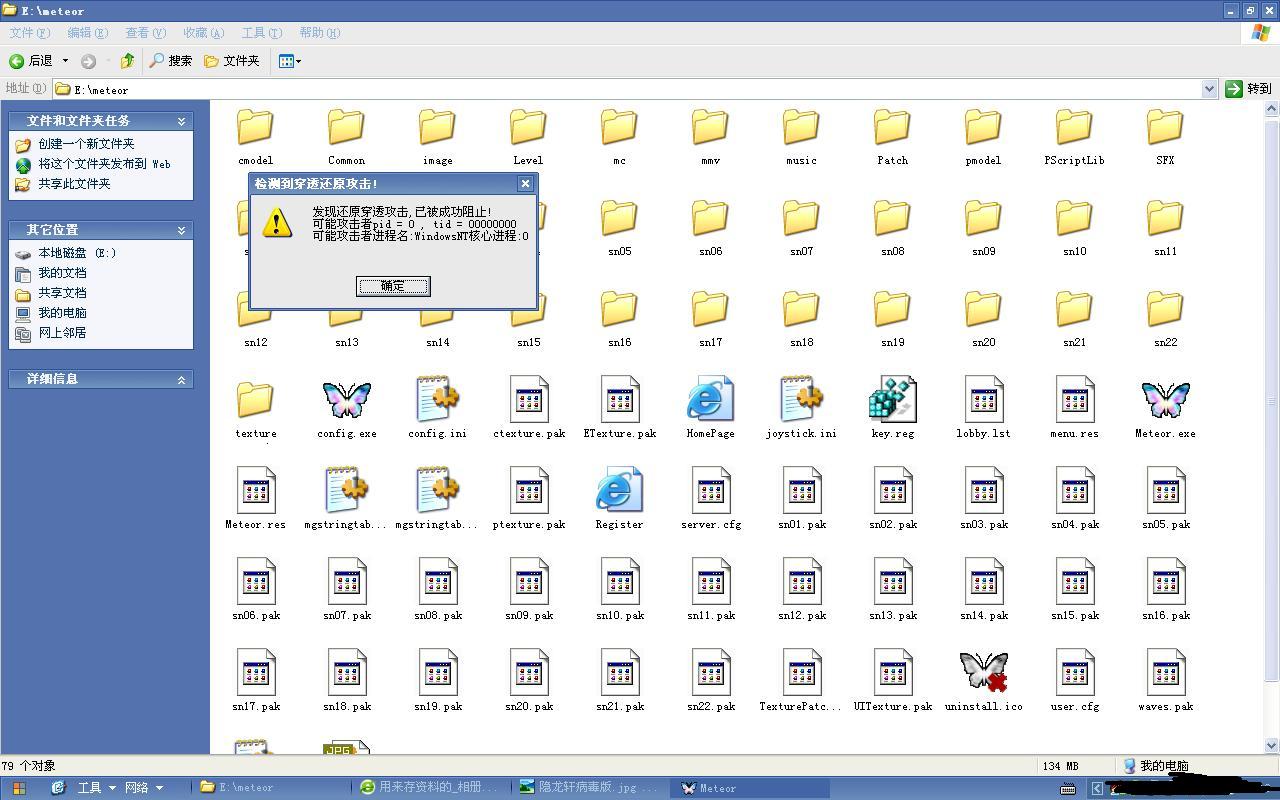Open 网上邻居 location
The image size is (1280, 800).
62,333
